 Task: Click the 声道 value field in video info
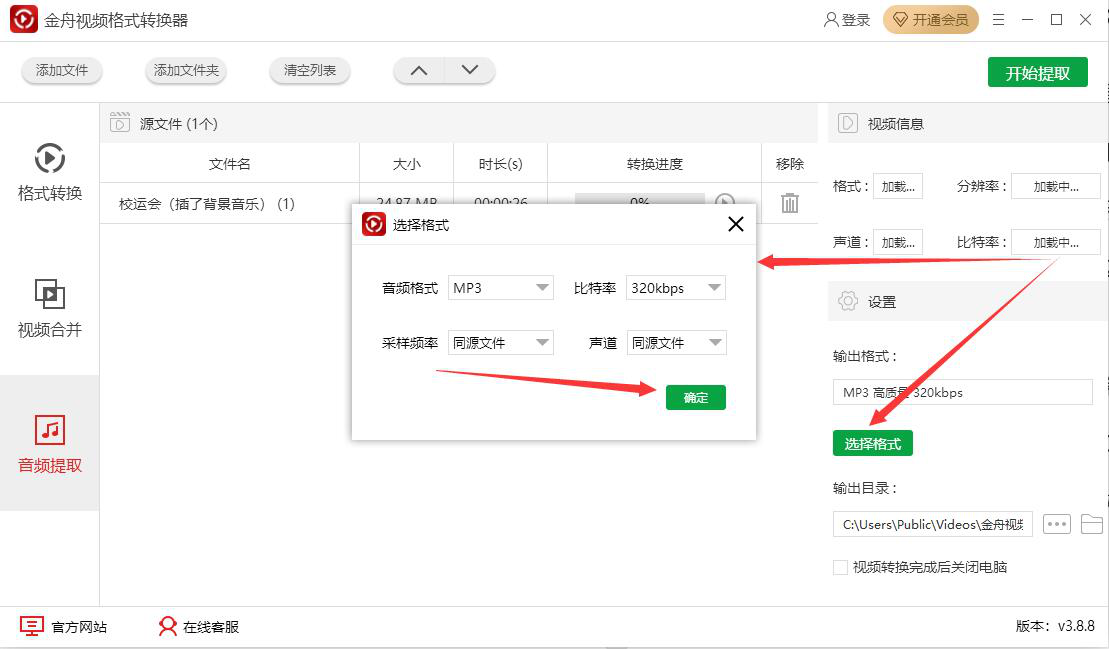pos(898,242)
